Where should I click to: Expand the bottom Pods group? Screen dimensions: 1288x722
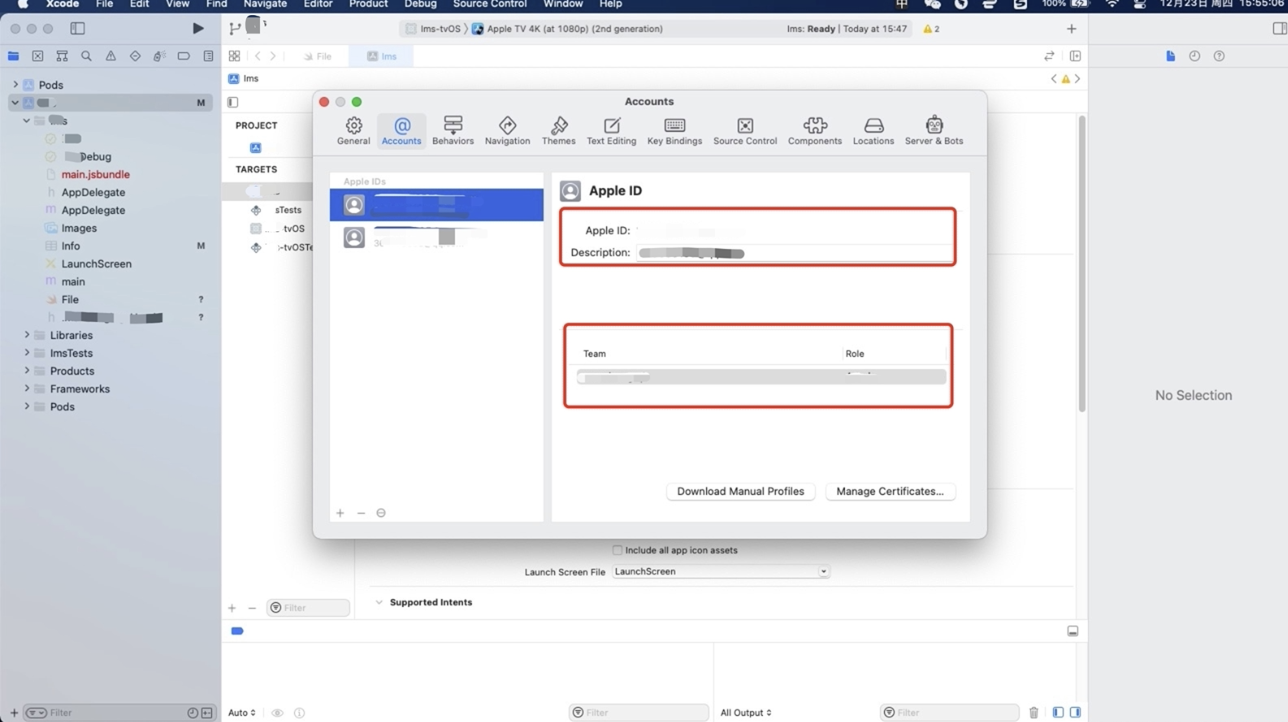27,407
